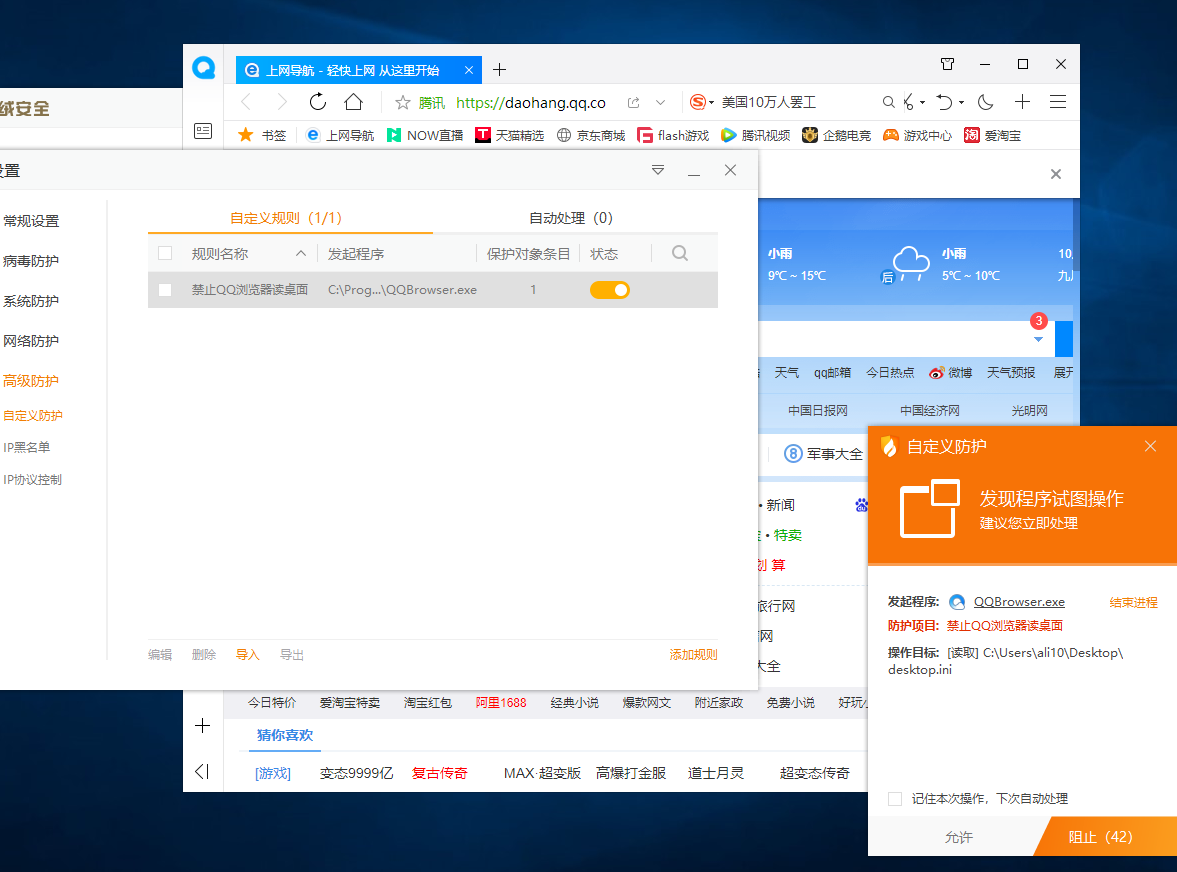Bookmark the page with the star icon
Viewport: 1177px width, 872px height.
403,103
